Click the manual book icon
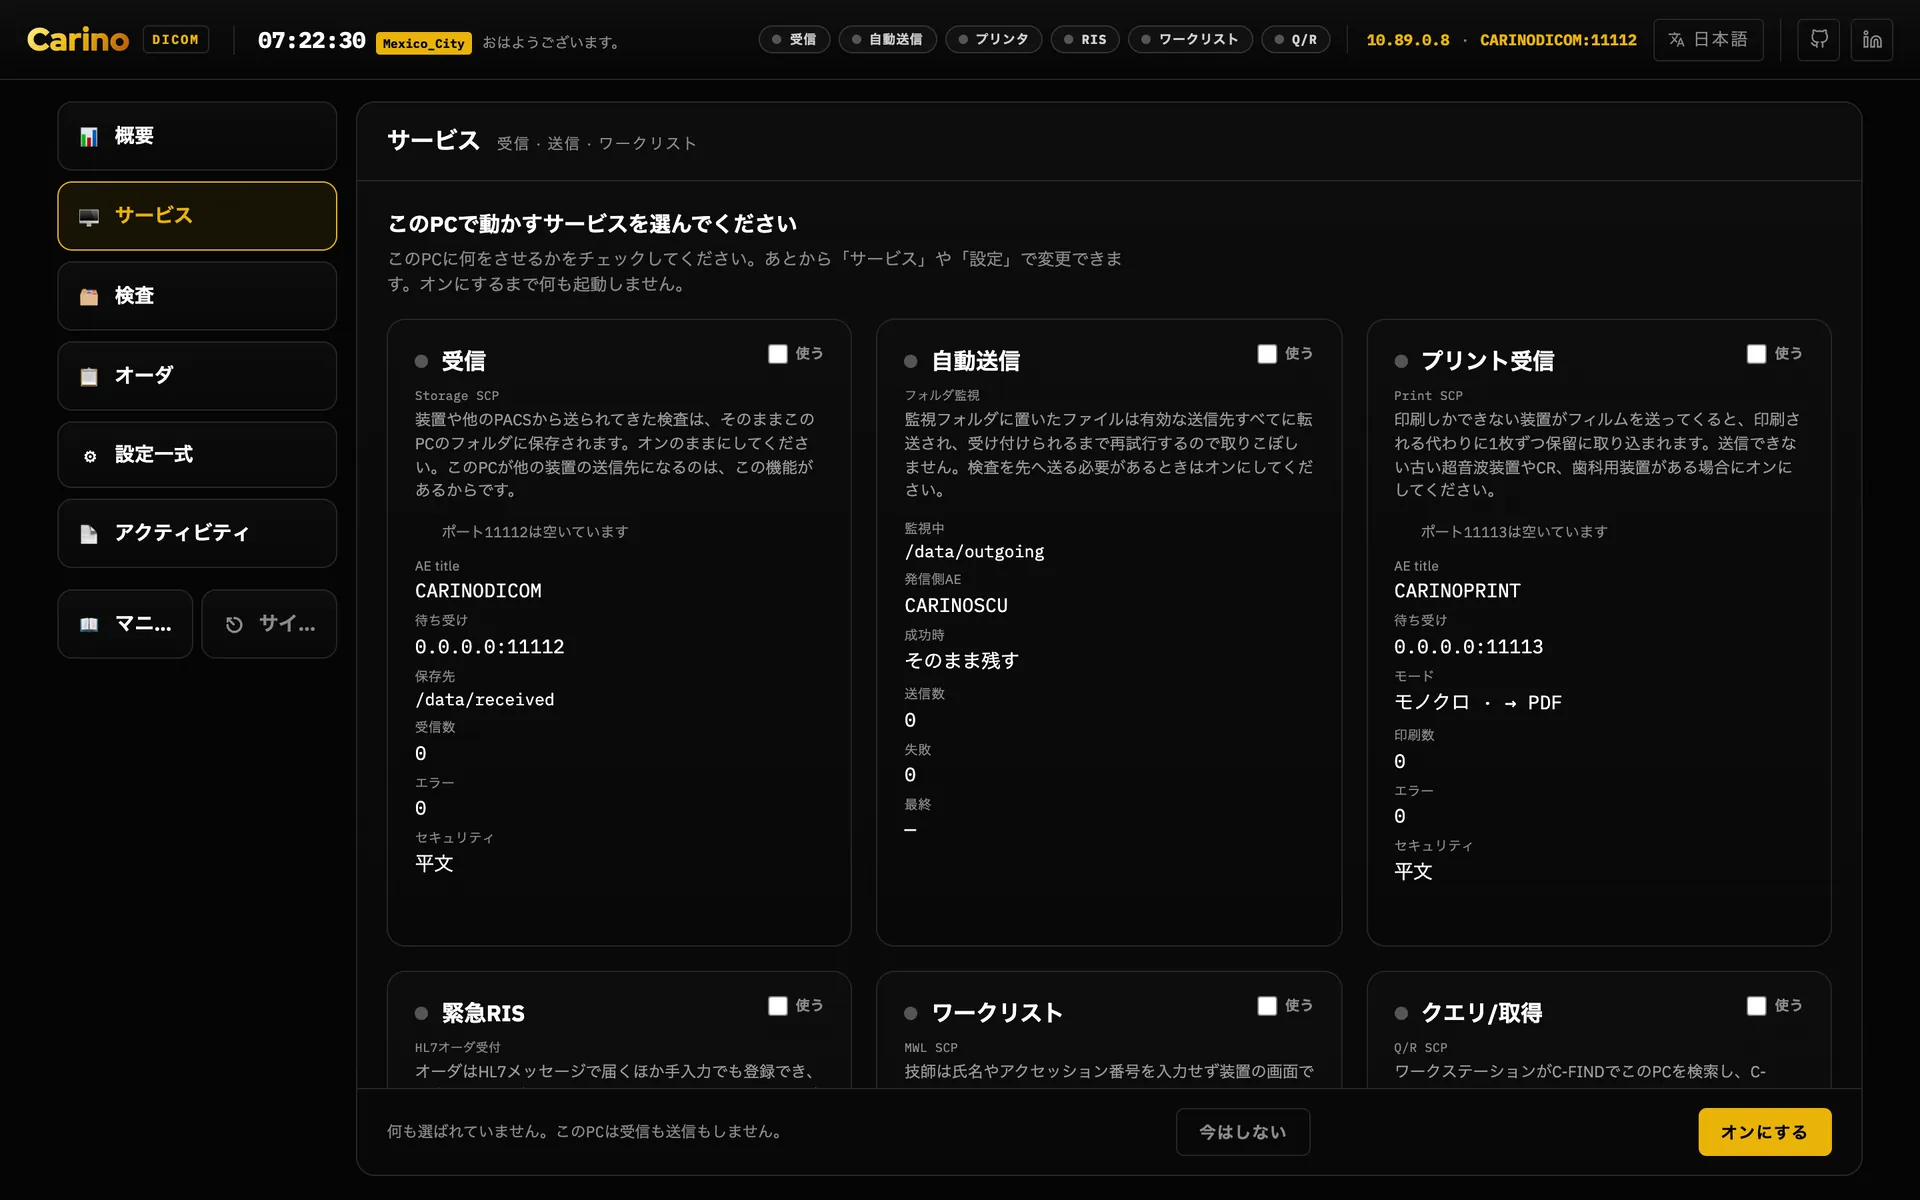1920x1200 pixels. tap(89, 624)
